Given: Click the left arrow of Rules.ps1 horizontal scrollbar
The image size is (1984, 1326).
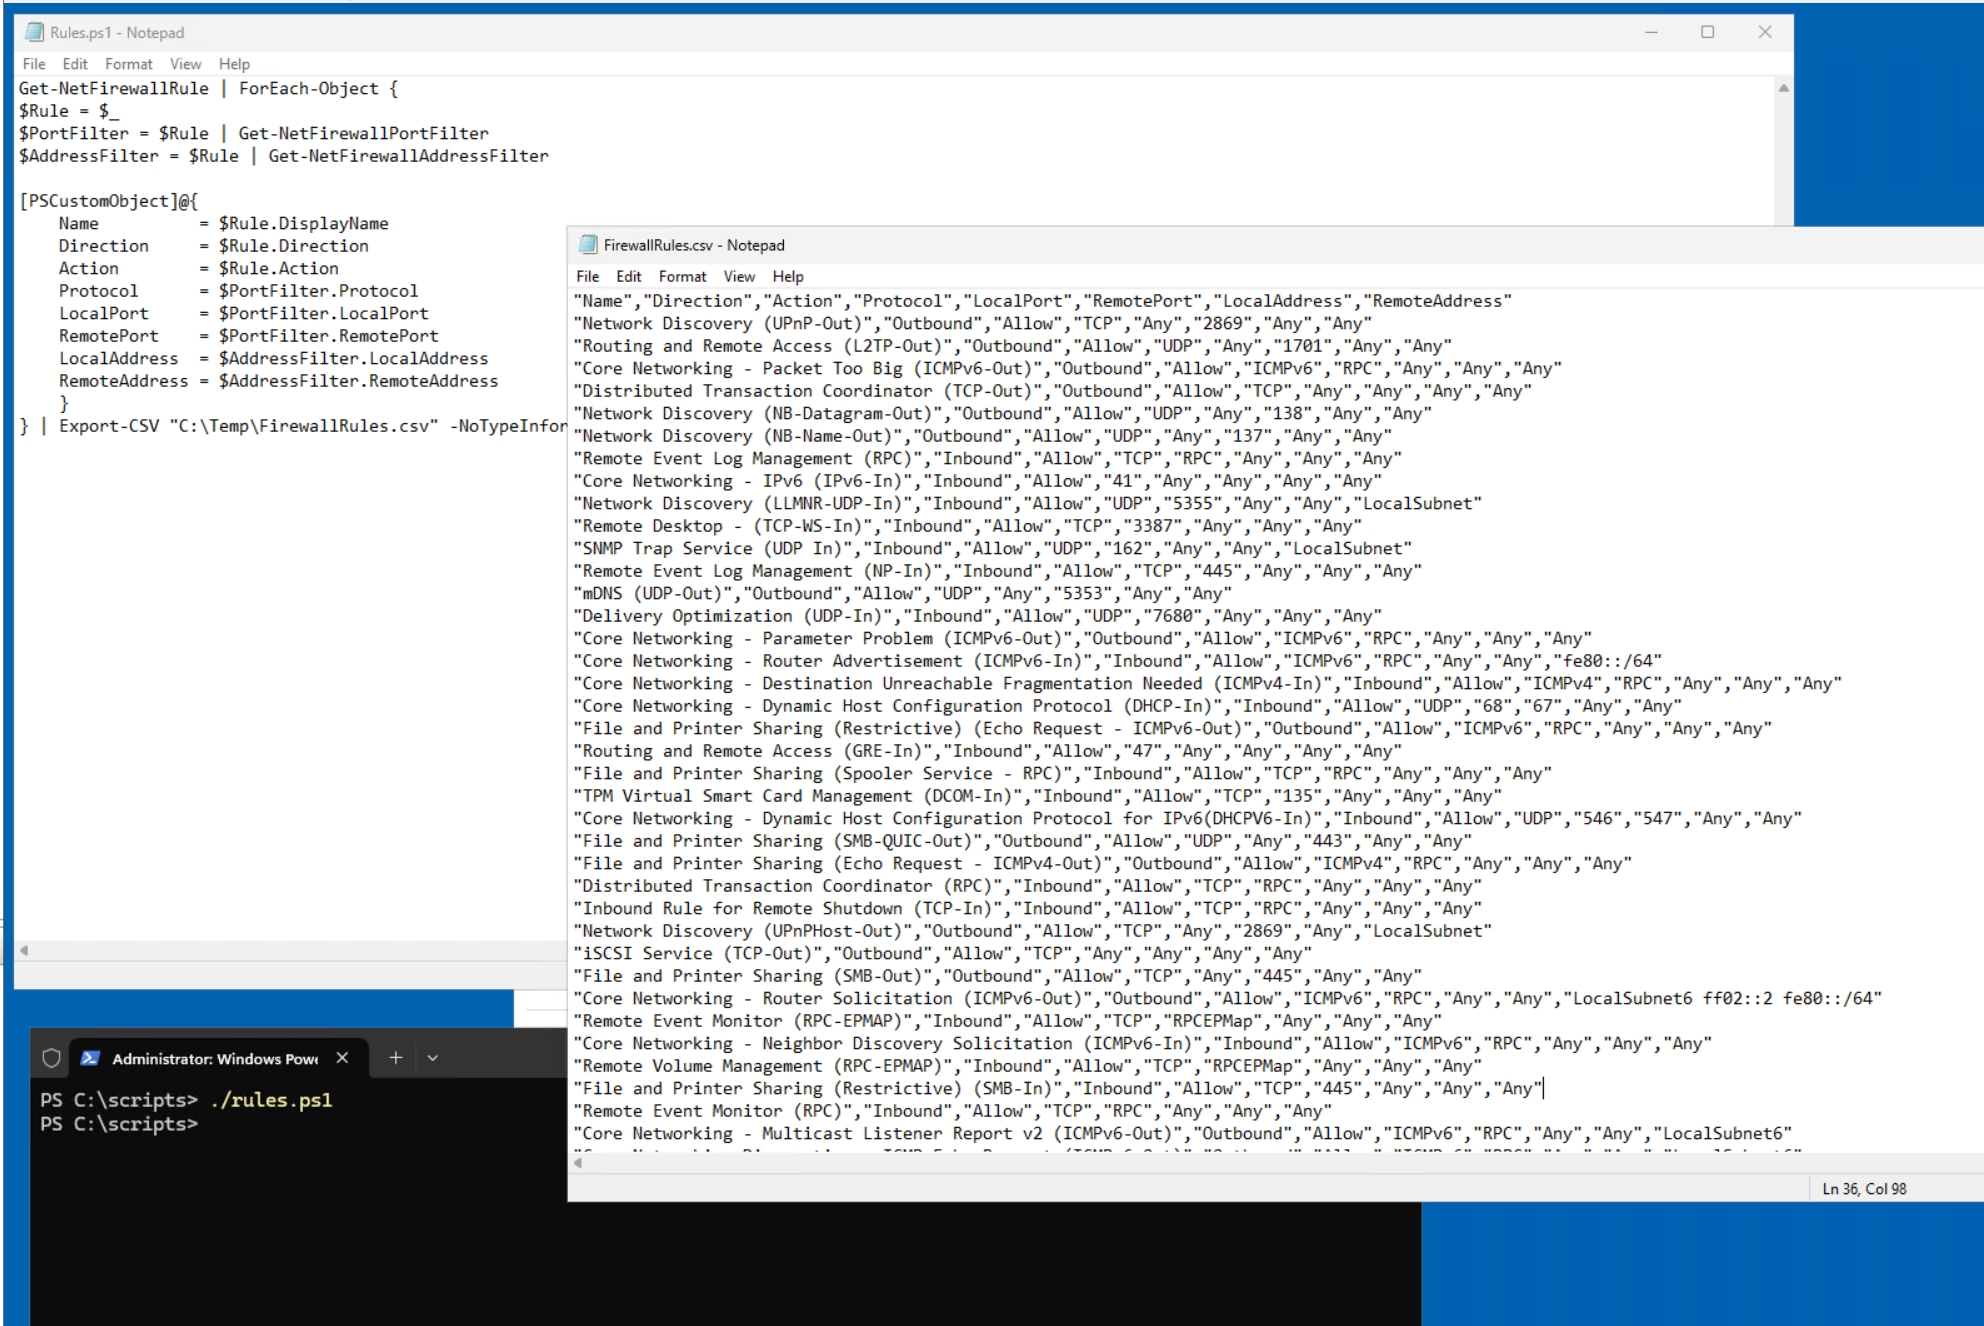Looking at the screenshot, I should pyautogui.click(x=22, y=948).
